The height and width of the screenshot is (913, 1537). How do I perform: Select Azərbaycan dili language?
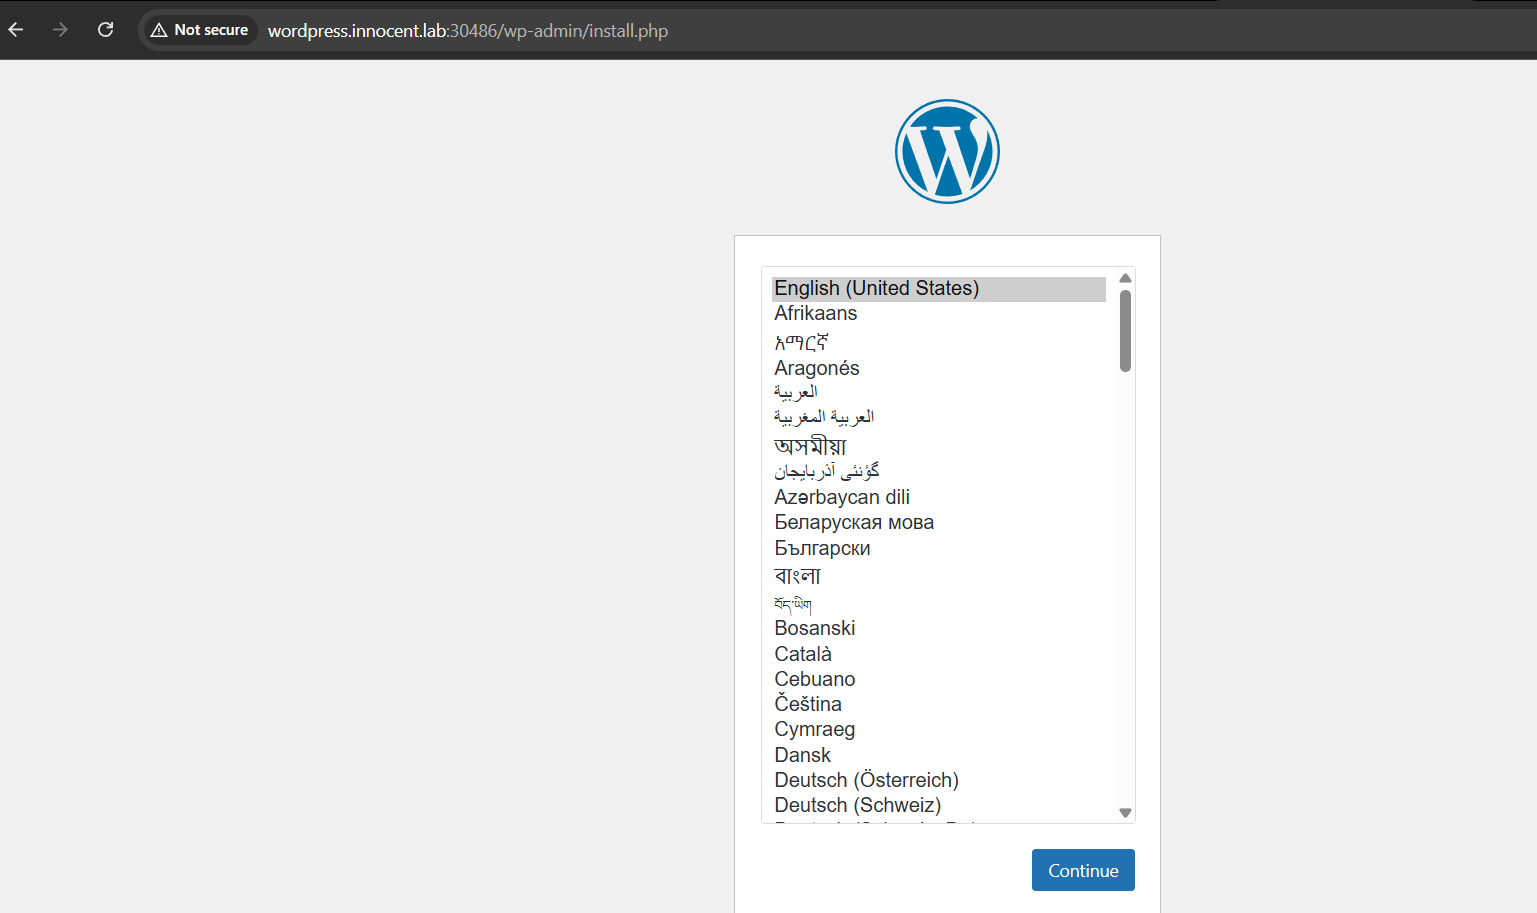click(x=939, y=497)
